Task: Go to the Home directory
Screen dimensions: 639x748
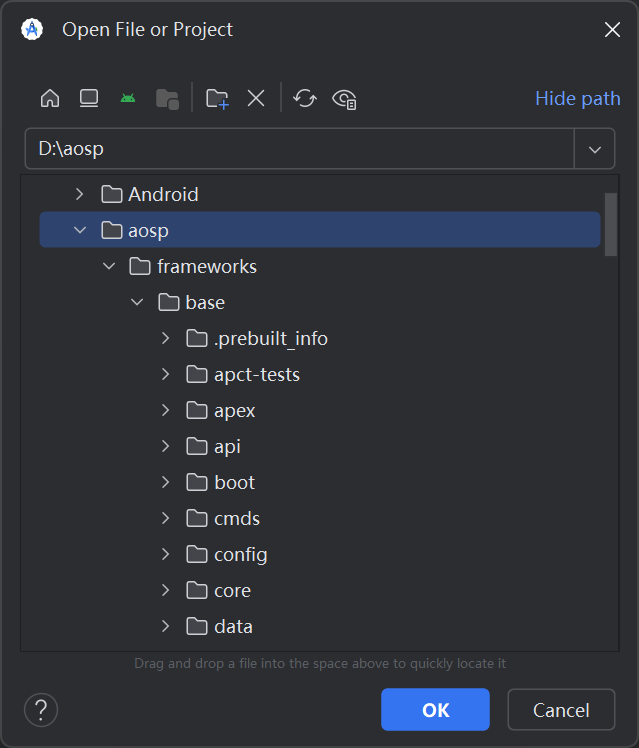Action: pyautogui.click(x=50, y=99)
